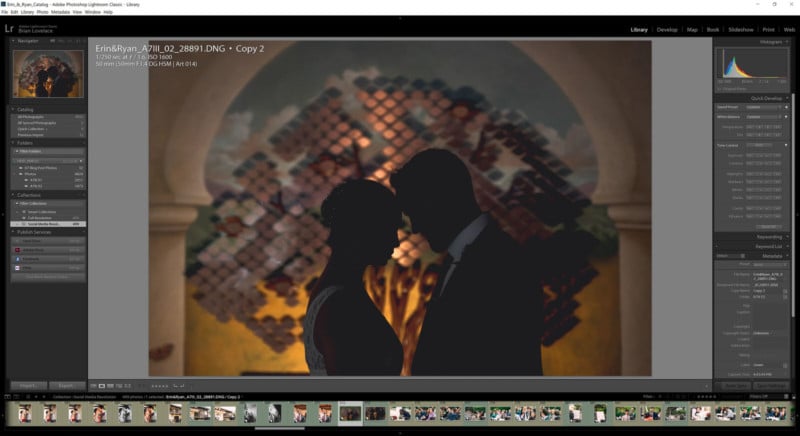Screen dimensions: 800x436
Task: Click main window display icon above filmstrip
Action: pyautogui.click(x=7, y=396)
